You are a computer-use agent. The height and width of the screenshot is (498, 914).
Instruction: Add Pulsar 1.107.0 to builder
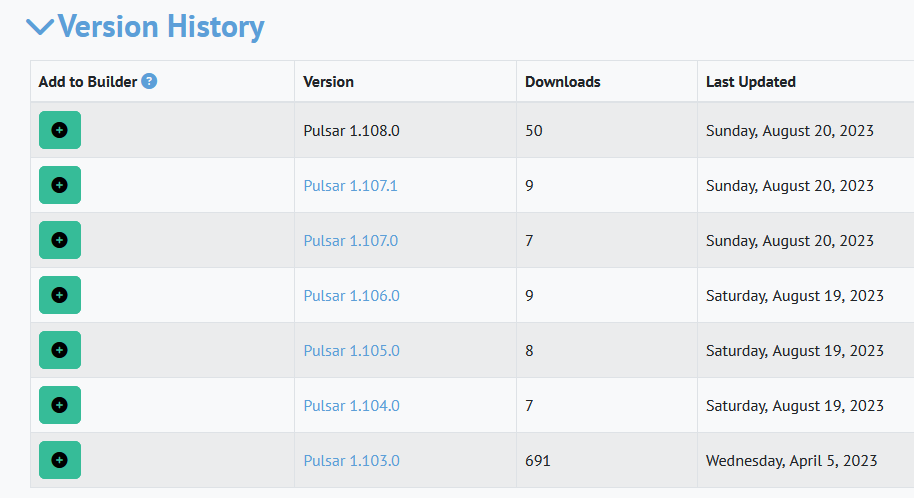point(59,240)
